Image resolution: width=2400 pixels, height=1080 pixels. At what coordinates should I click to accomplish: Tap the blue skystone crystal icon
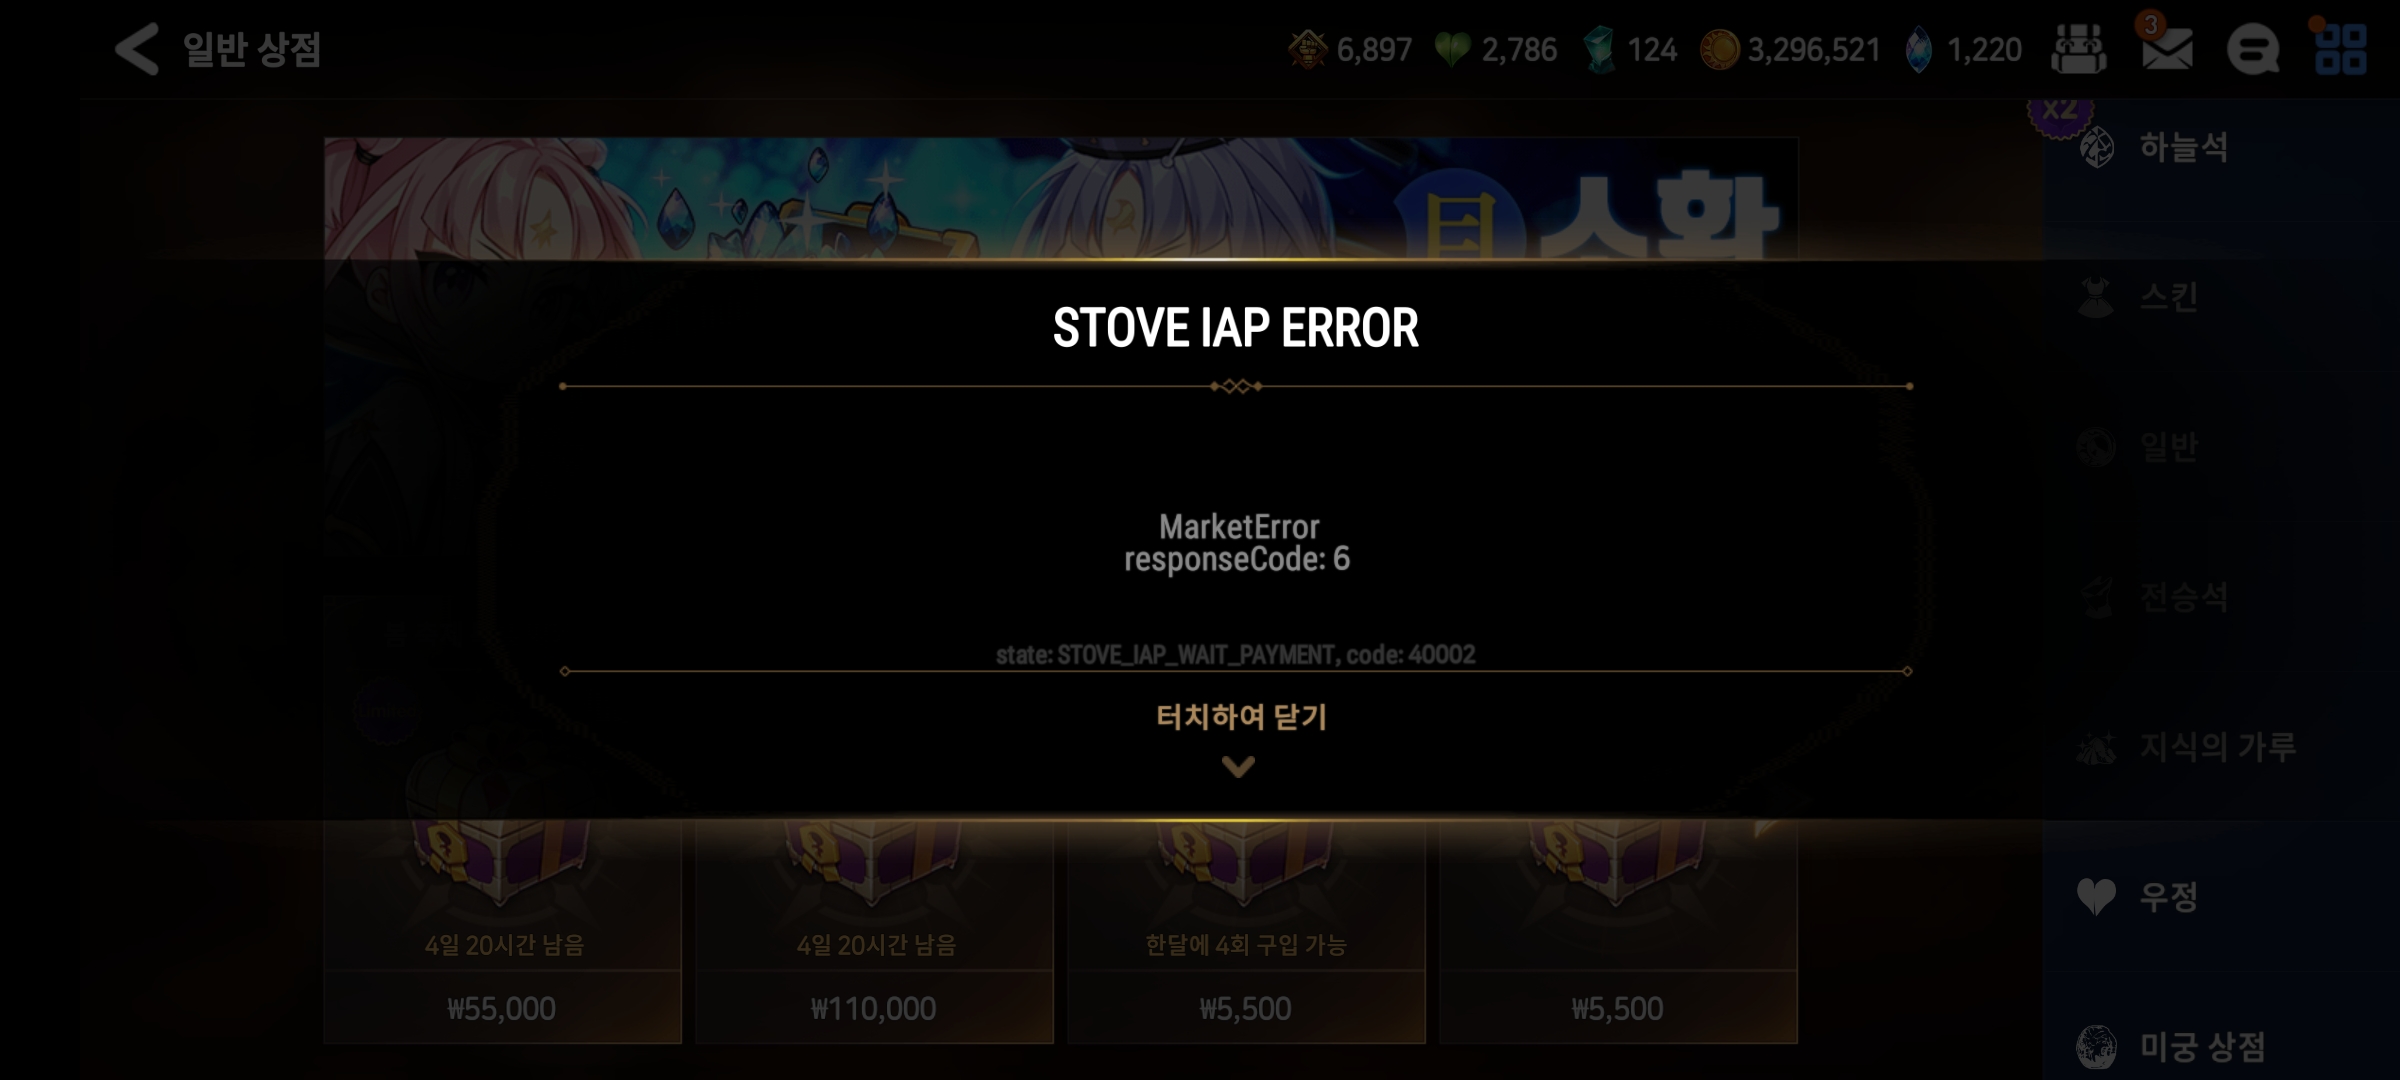click(x=1918, y=49)
